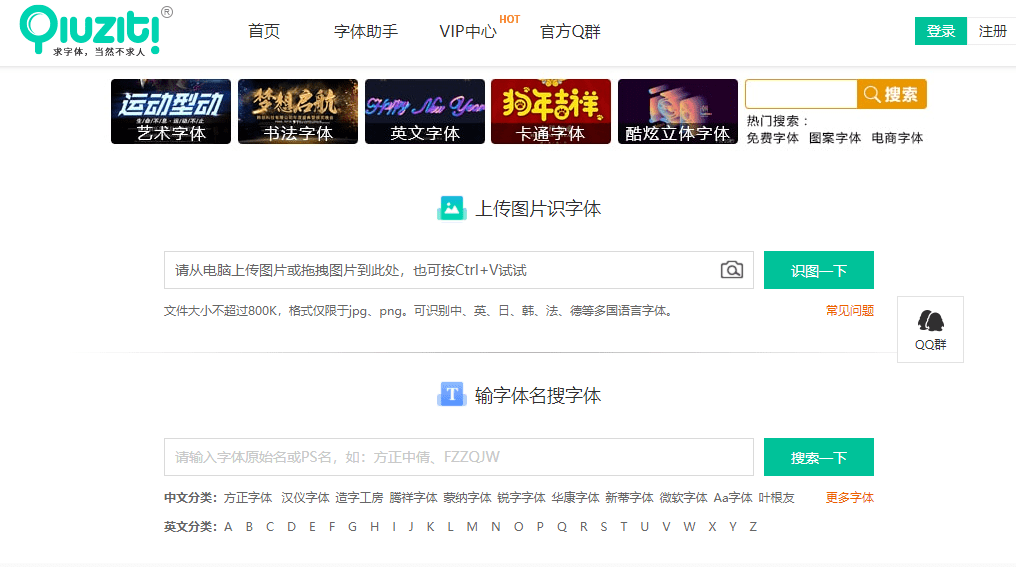Open the QQ群 penguin floating widget

930,329
